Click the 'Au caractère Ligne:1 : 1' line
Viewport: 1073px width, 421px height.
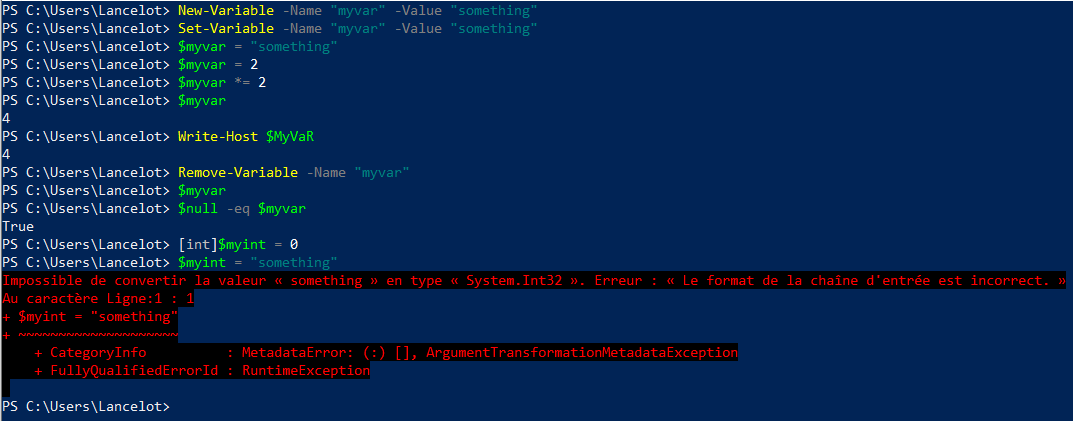pos(96,298)
